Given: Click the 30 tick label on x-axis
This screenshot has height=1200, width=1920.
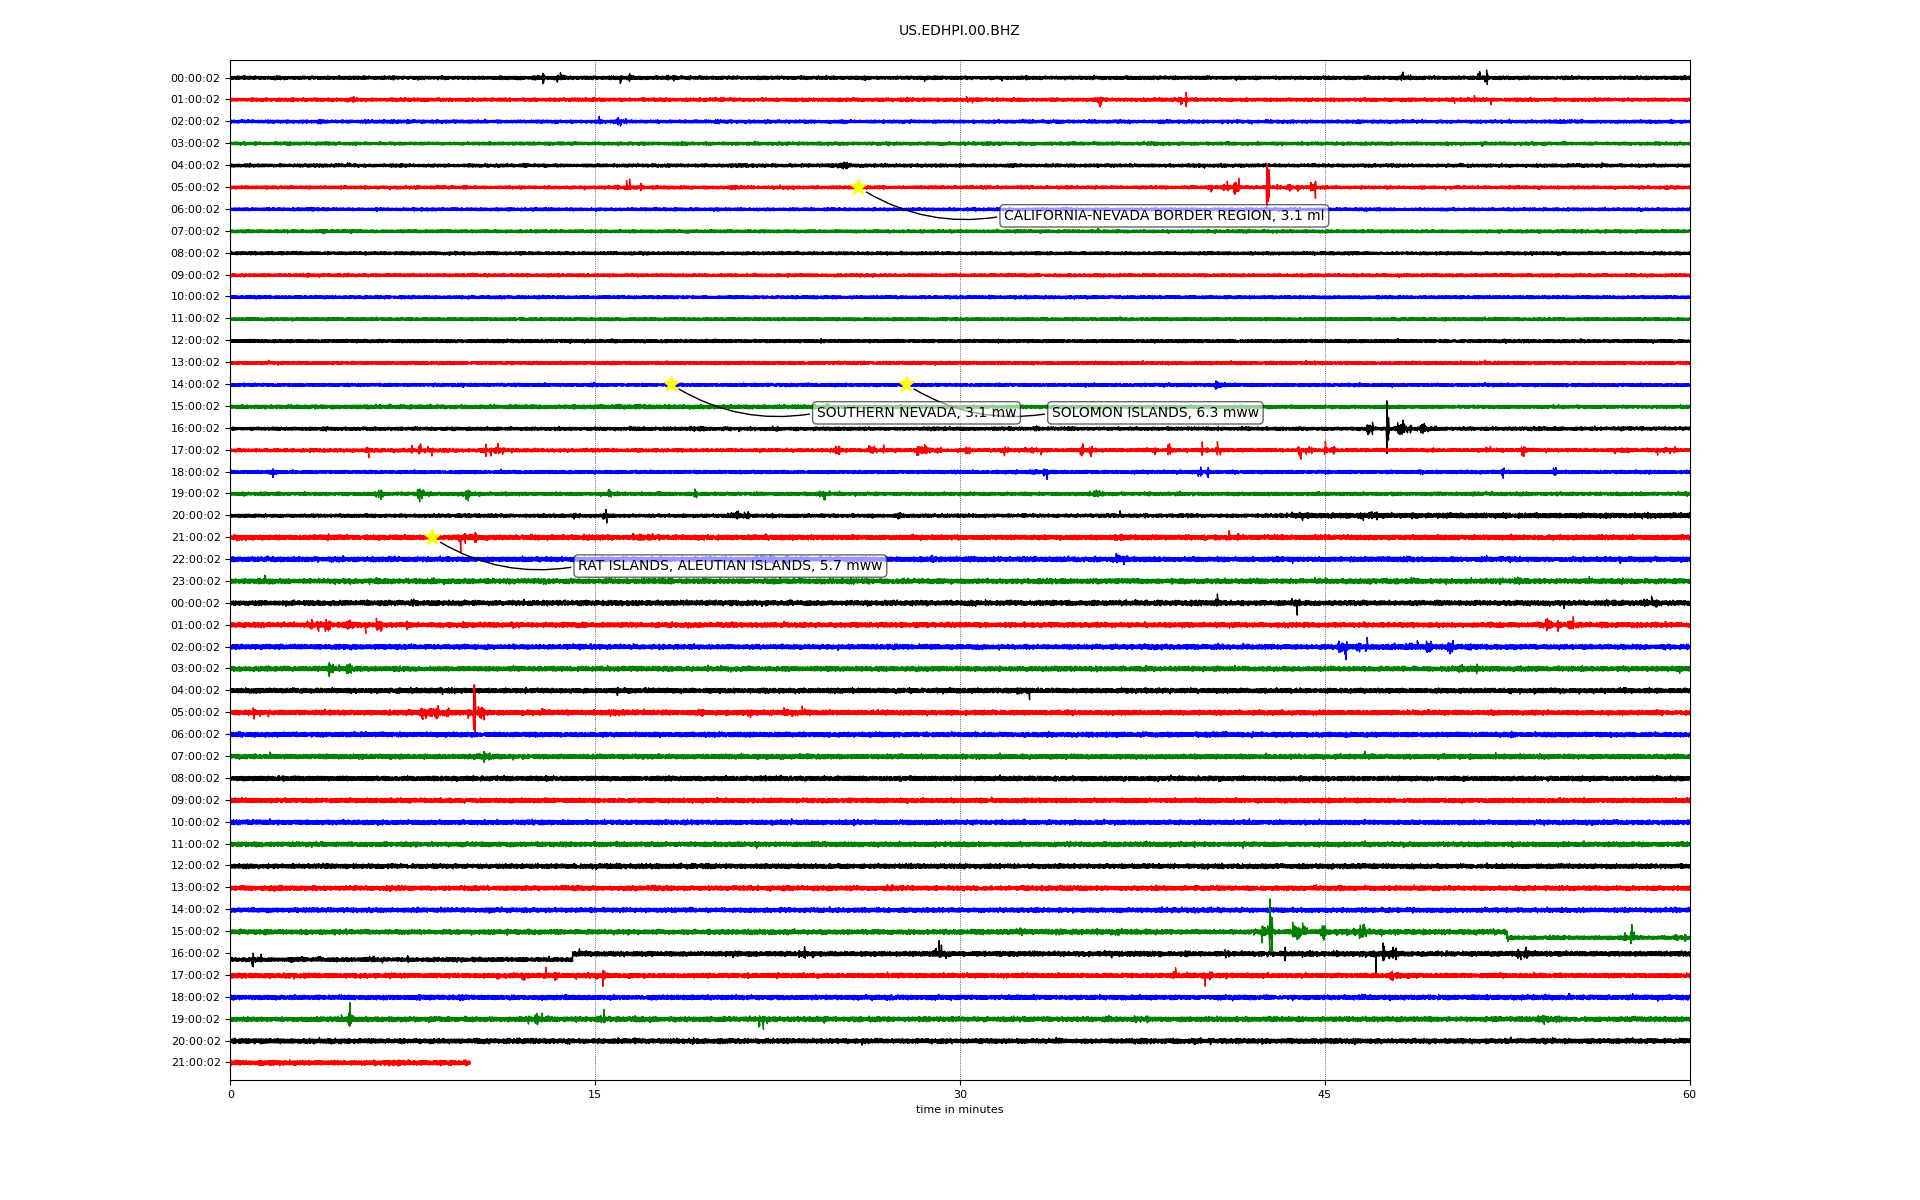Looking at the screenshot, I should pos(960,1094).
